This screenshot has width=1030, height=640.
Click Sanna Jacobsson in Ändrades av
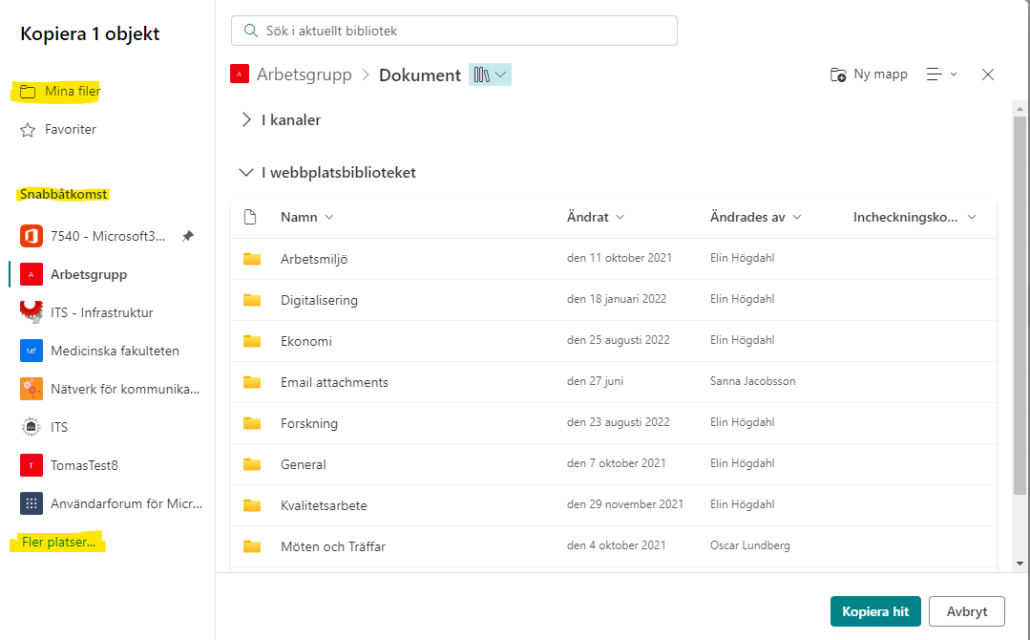pyautogui.click(x=753, y=381)
